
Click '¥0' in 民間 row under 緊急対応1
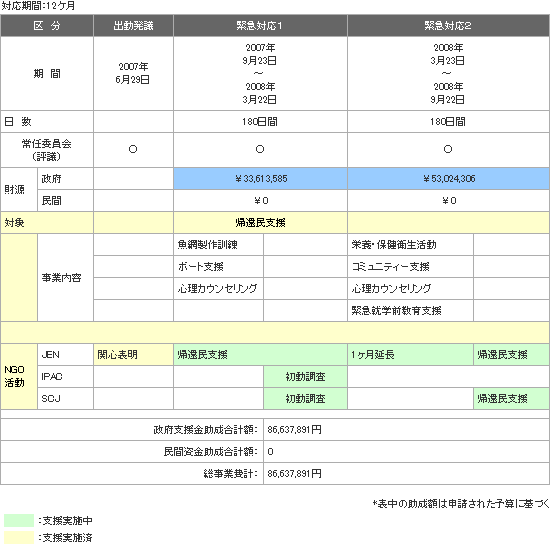click(x=260, y=200)
